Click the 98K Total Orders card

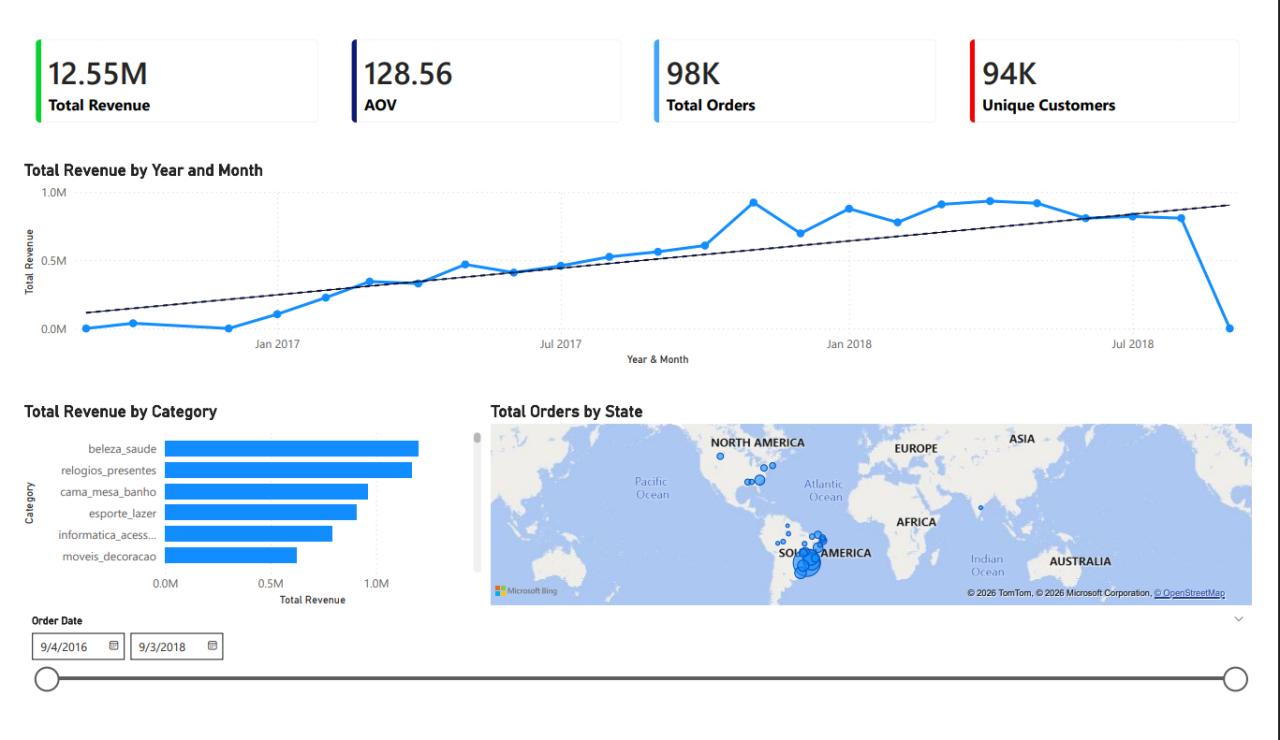(x=795, y=81)
